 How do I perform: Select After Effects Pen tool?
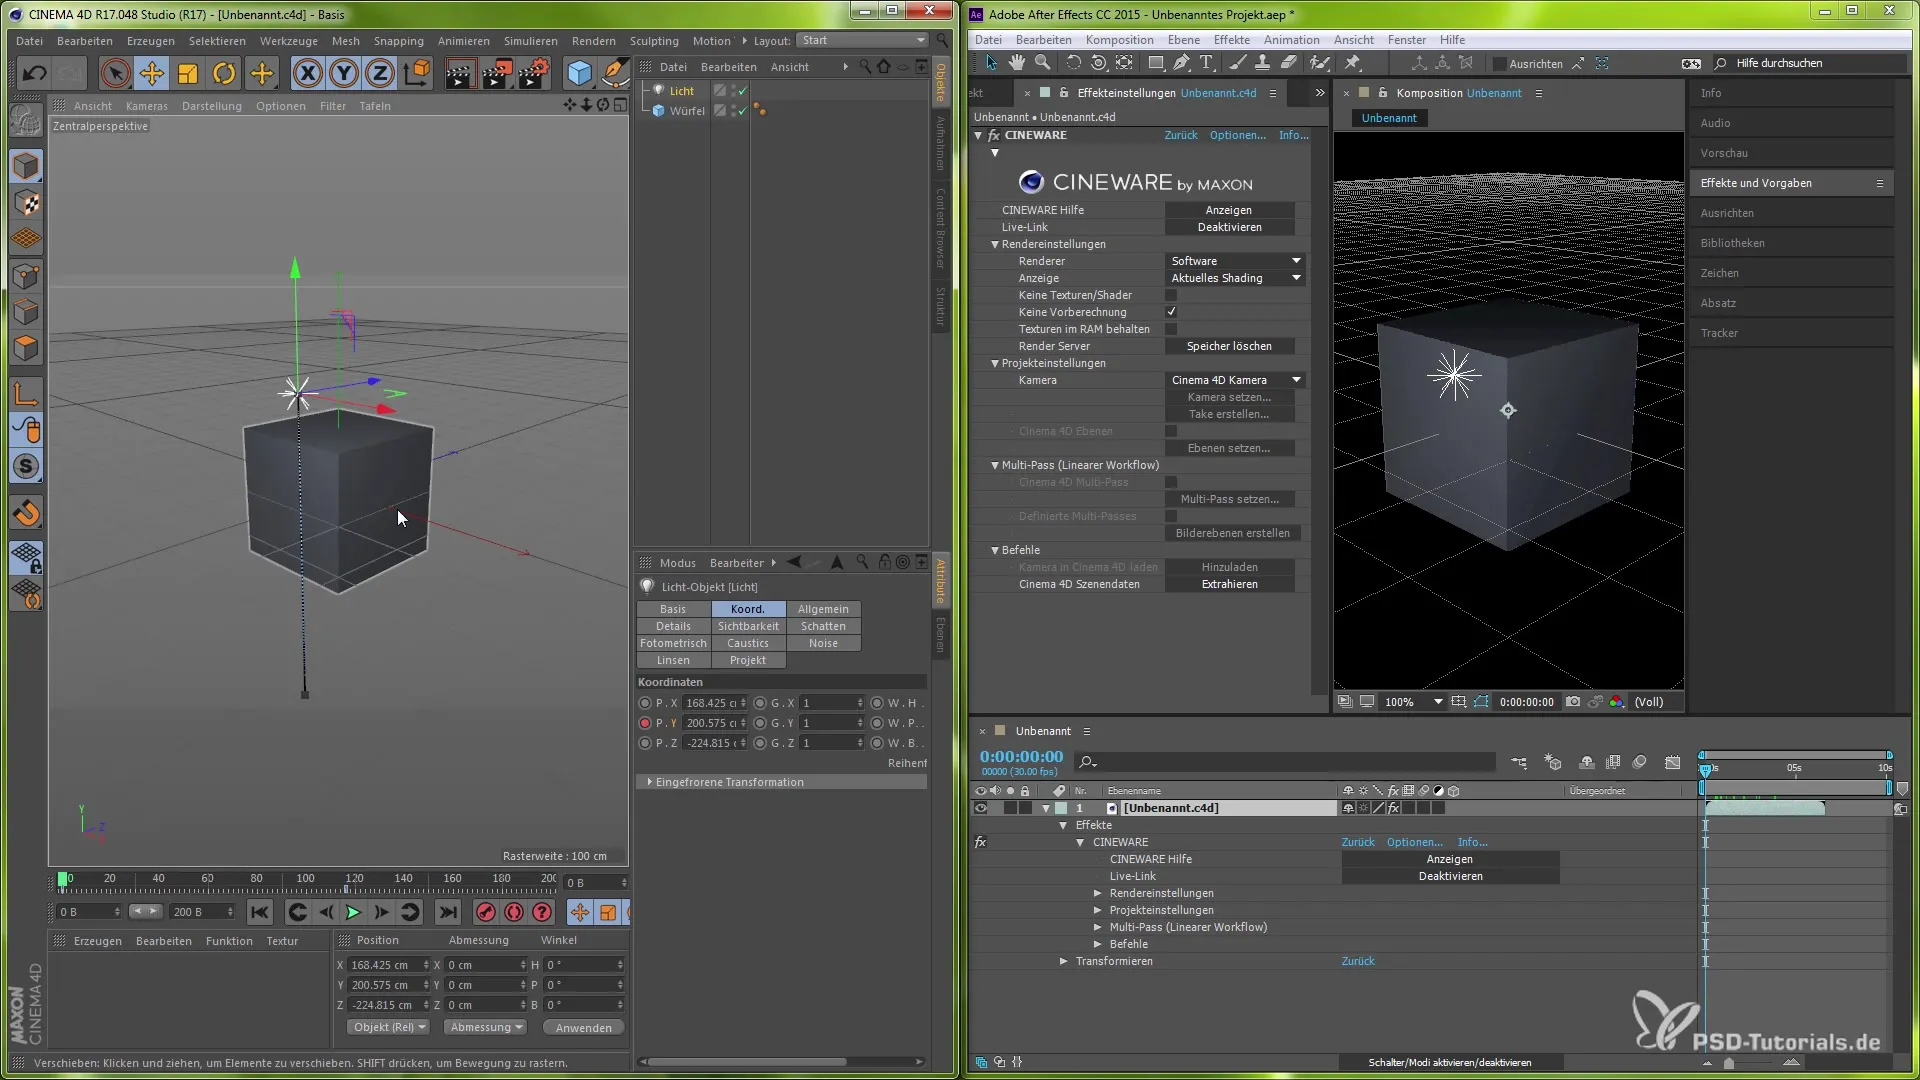point(1181,63)
